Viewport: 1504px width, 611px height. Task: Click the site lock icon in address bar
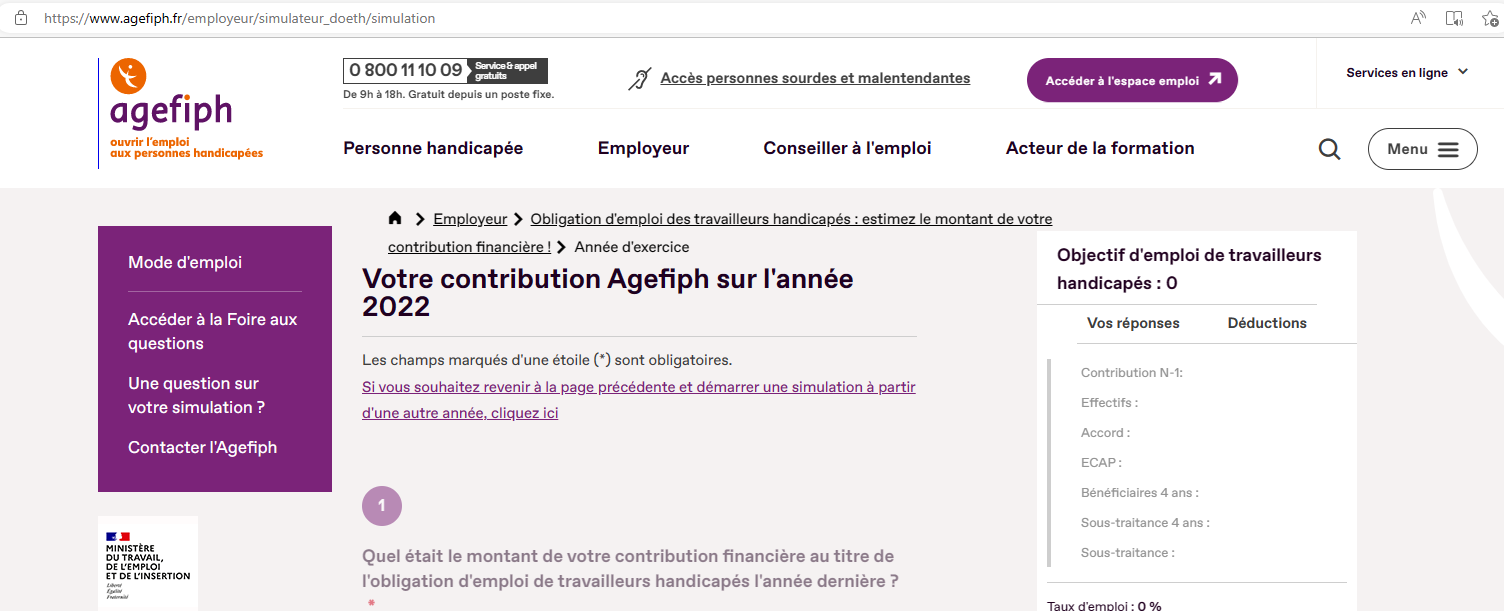point(21,18)
